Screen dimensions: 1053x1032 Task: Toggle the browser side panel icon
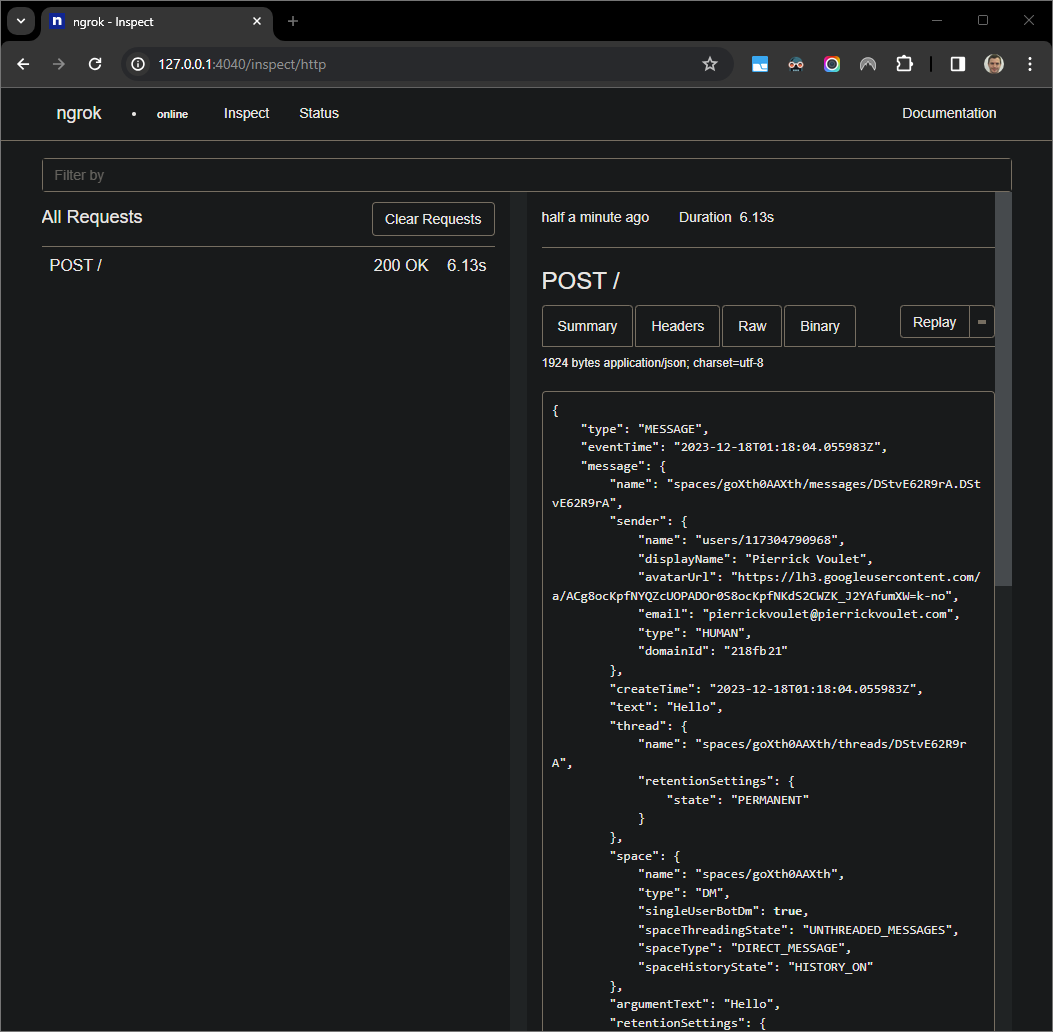tap(957, 63)
